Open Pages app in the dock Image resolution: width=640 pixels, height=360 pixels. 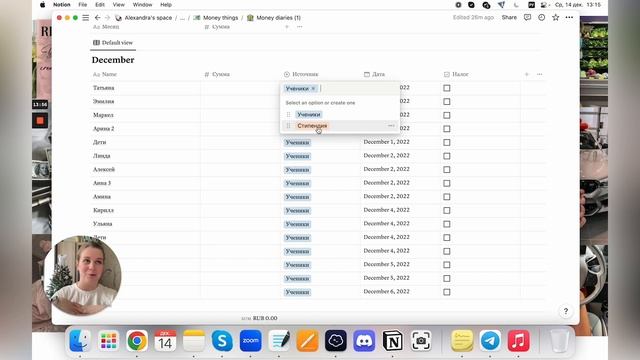[307, 340]
